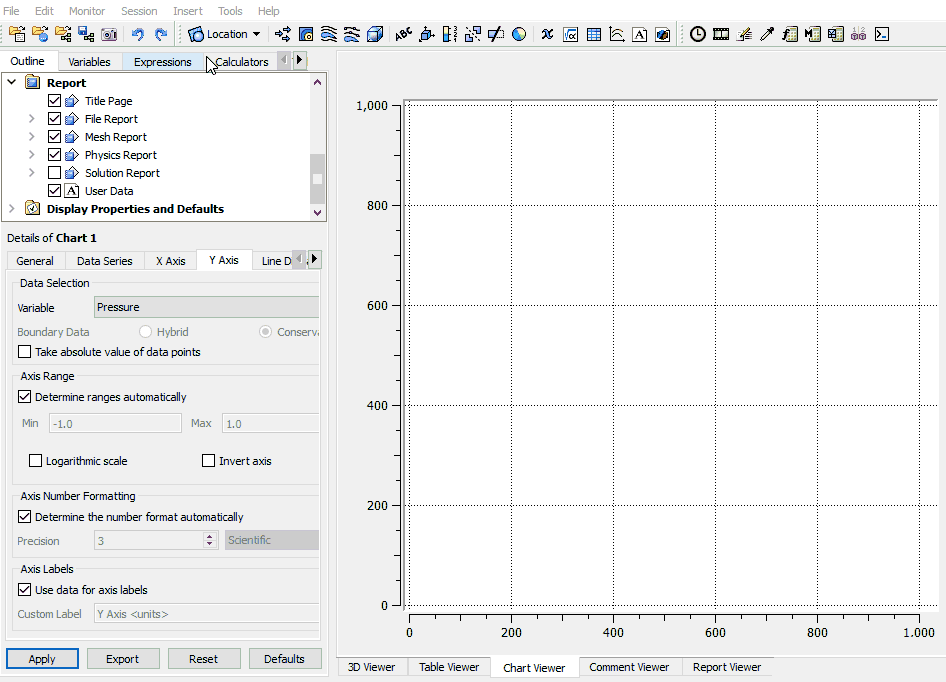Expand the Physics Report tree node
Viewport: 946px width, 682px height.
pos(32,155)
